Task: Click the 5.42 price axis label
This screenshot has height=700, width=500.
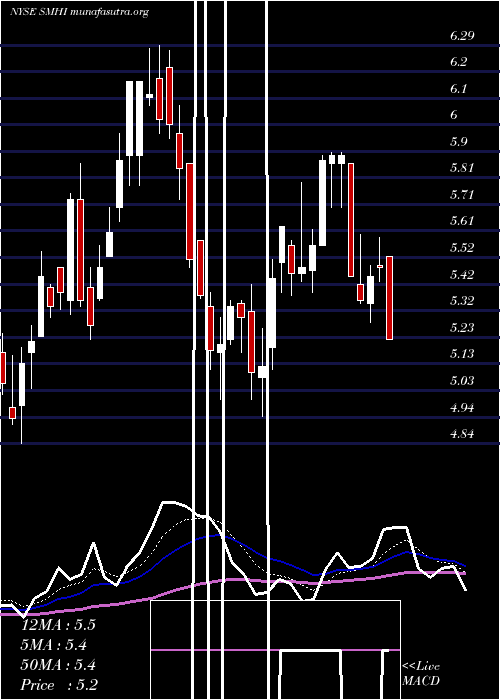Action: [462, 275]
